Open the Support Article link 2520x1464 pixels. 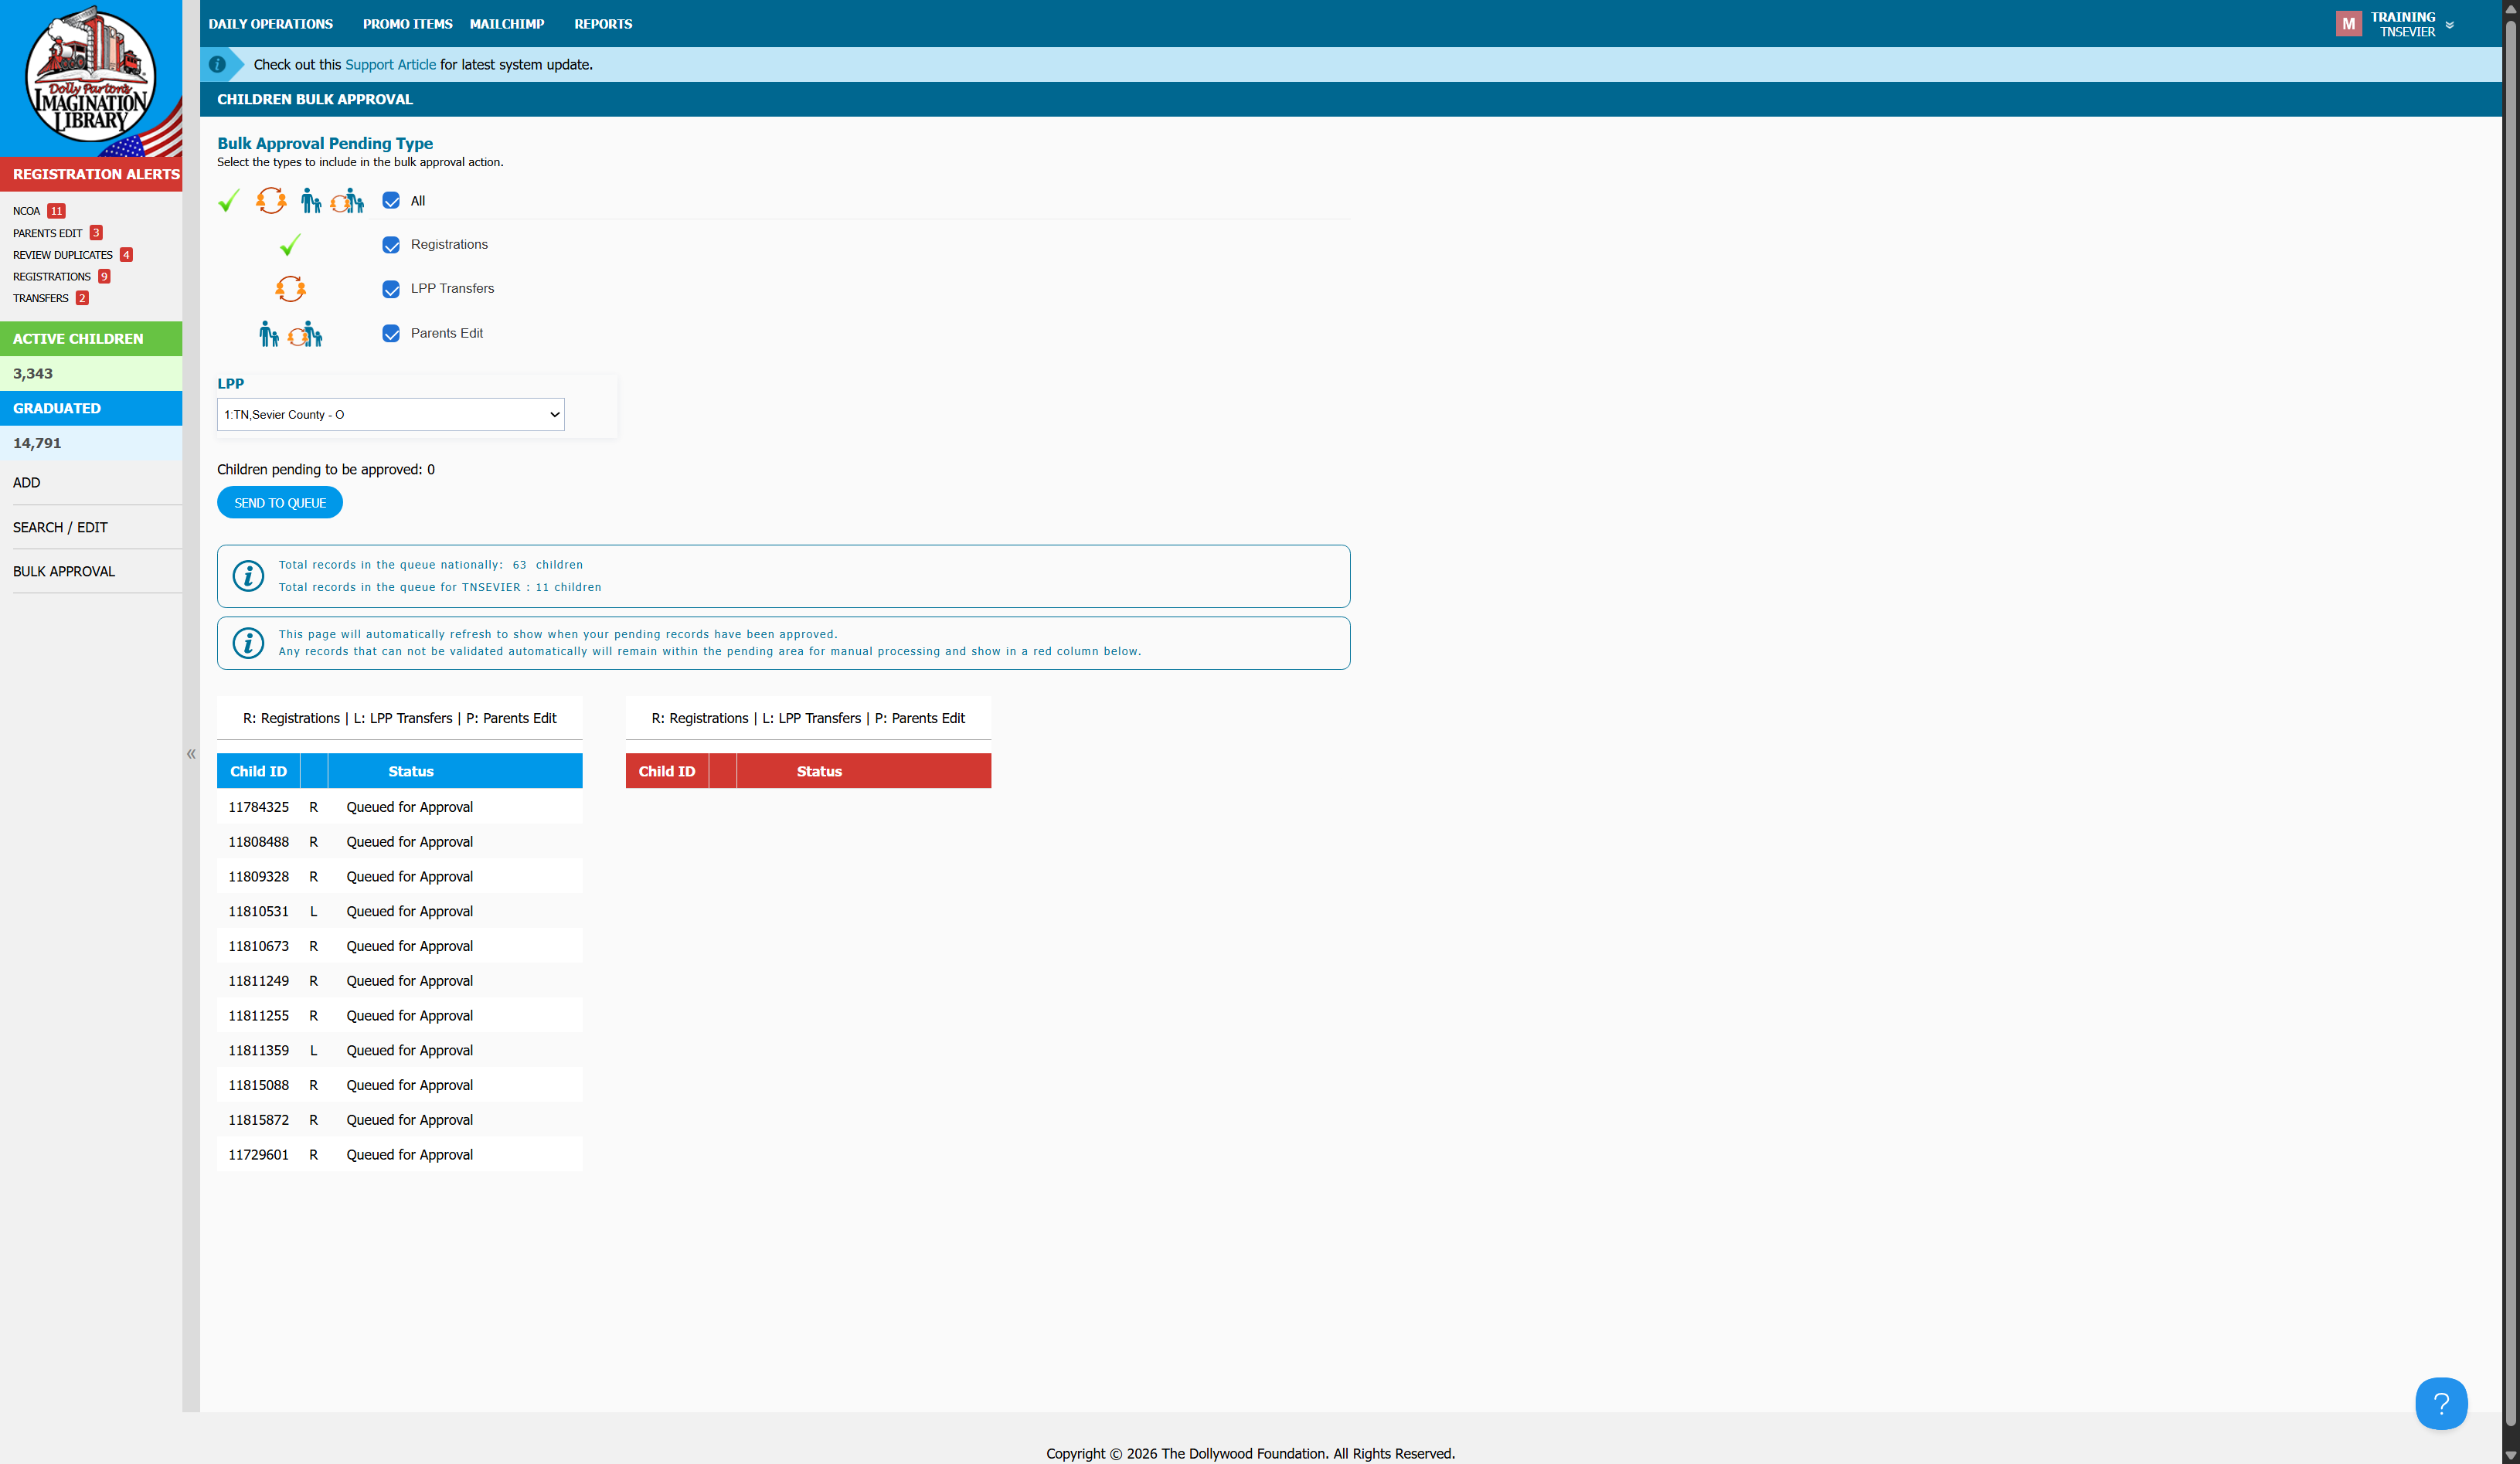pyautogui.click(x=391, y=64)
